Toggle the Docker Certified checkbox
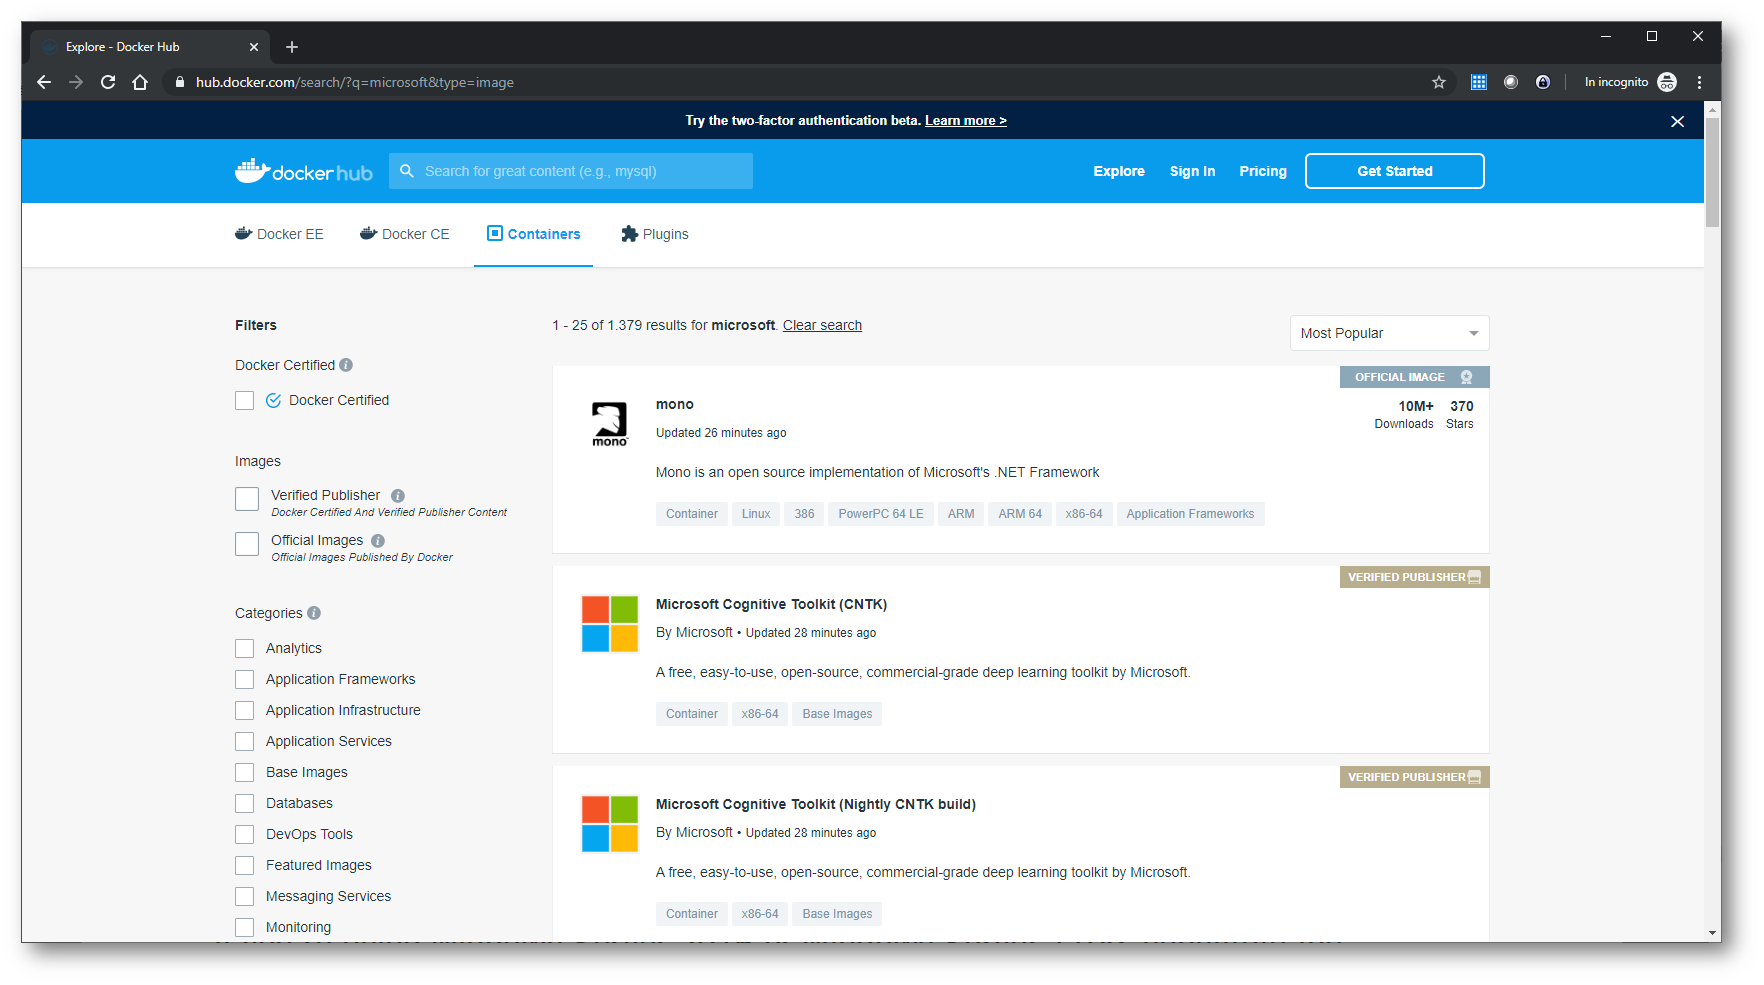The image size is (1764, 985). 245,401
